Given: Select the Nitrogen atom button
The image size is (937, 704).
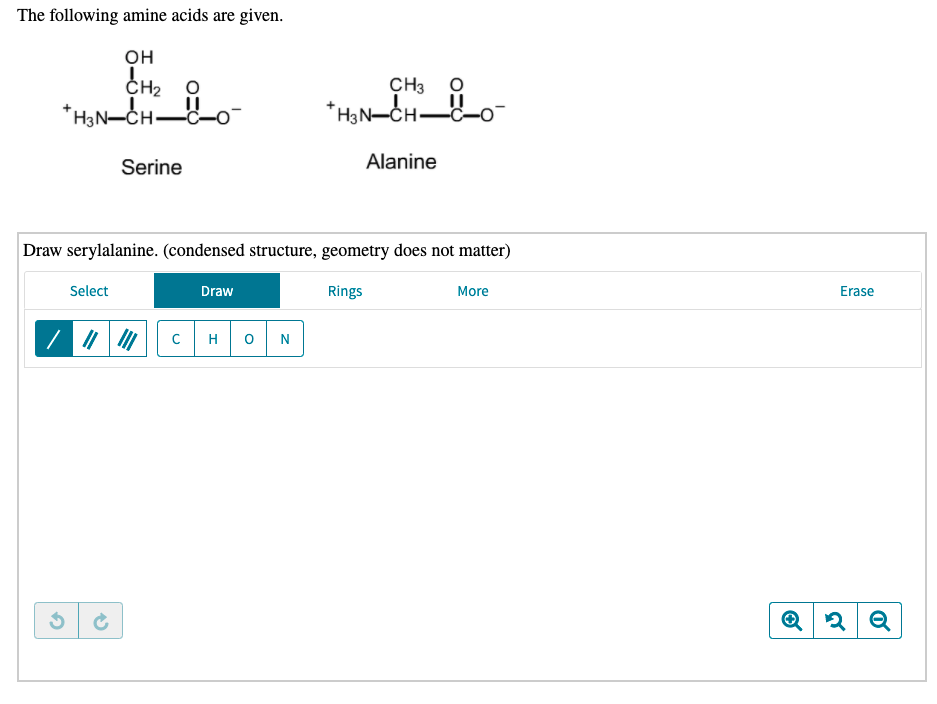Looking at the screenshot, I should point(284,338).
